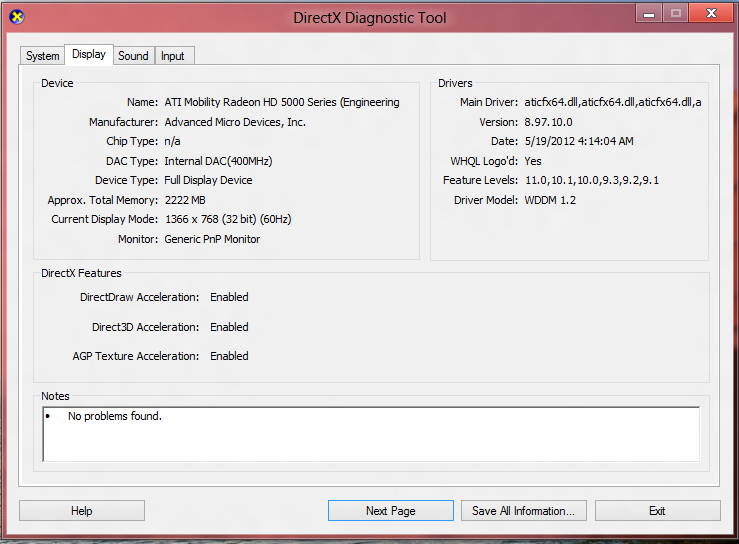Click the Main Driver aticfx64.dll value
The width and height of the screenshot is (739, 544).
click(613, 102)
